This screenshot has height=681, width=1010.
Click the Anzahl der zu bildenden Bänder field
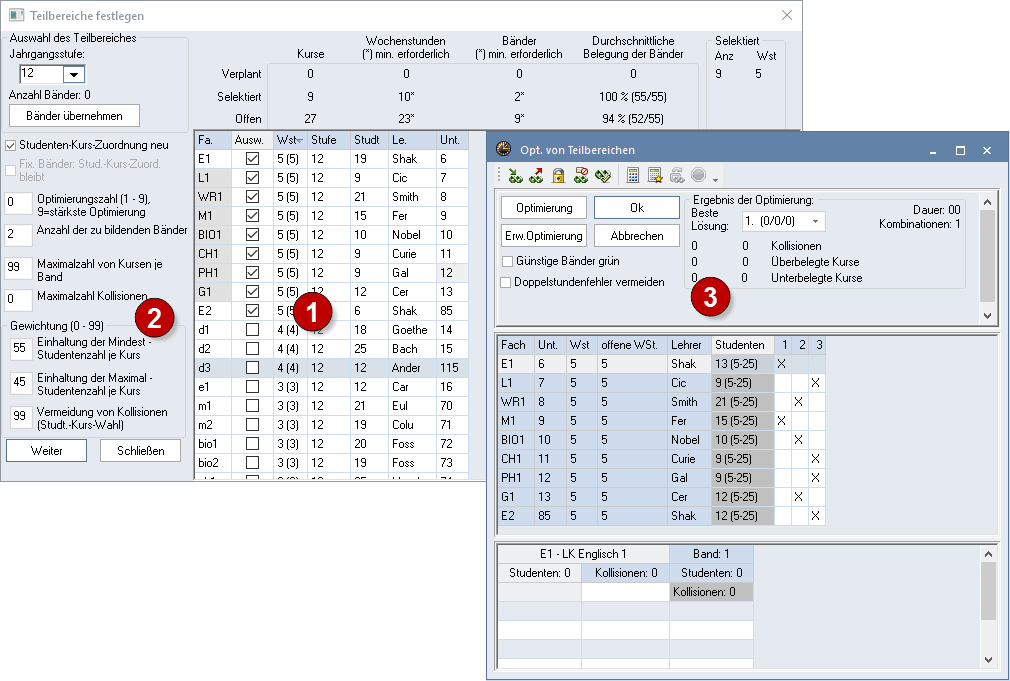(18, 235)
